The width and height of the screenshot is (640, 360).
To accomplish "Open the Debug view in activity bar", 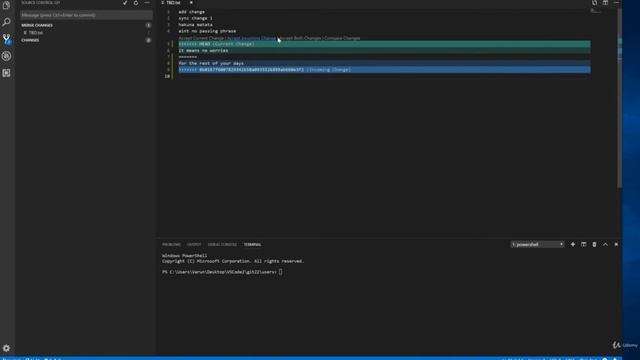I will [6, 56].
